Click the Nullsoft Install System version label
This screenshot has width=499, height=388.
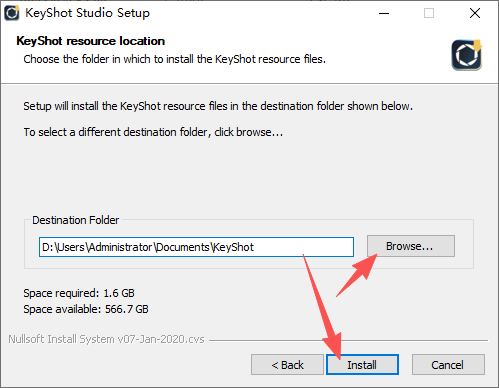[106, 339]
